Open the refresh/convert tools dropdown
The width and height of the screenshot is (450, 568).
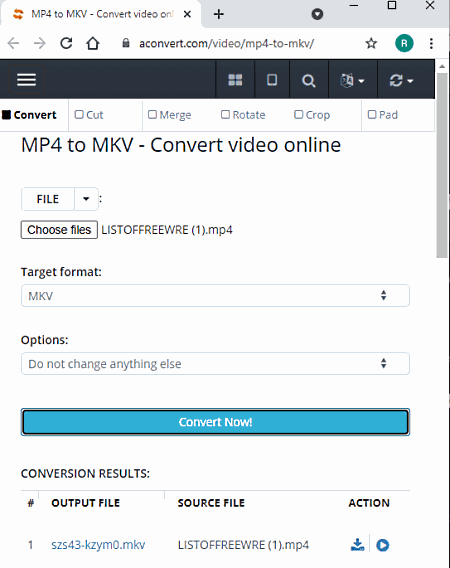pyautogui.click(x=401, y=80)
